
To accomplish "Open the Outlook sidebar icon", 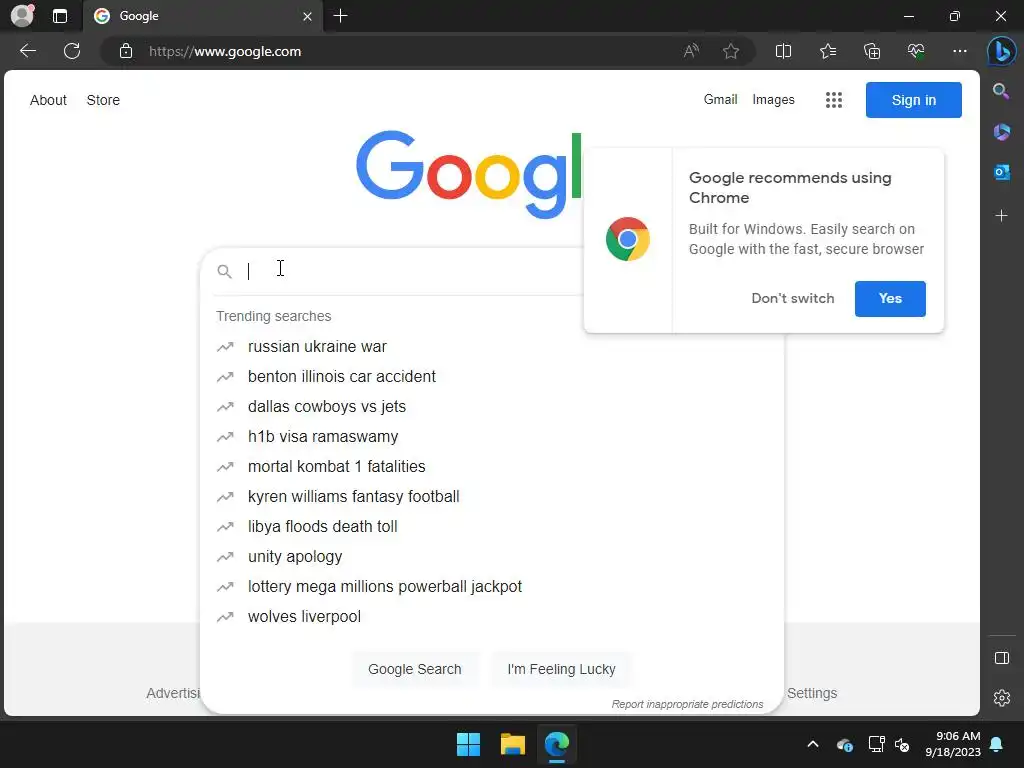I will coord(1001,172).
